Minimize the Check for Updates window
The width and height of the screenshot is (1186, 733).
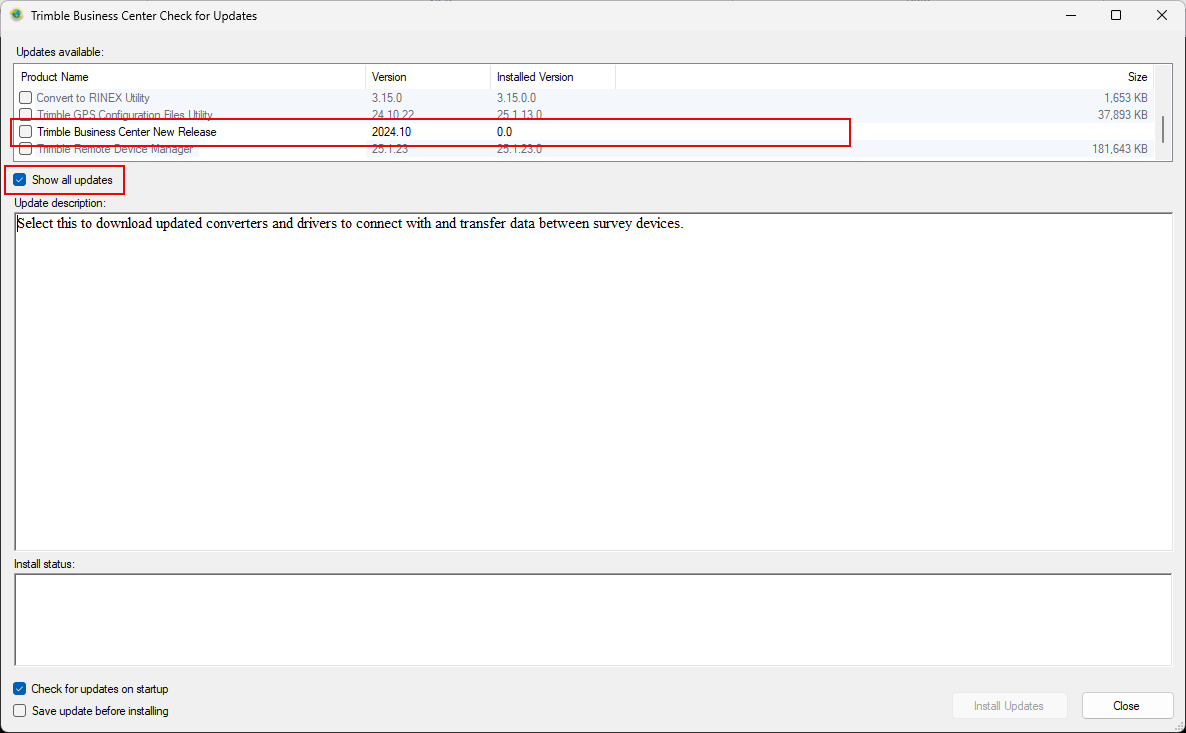(x=1070, y=15)
